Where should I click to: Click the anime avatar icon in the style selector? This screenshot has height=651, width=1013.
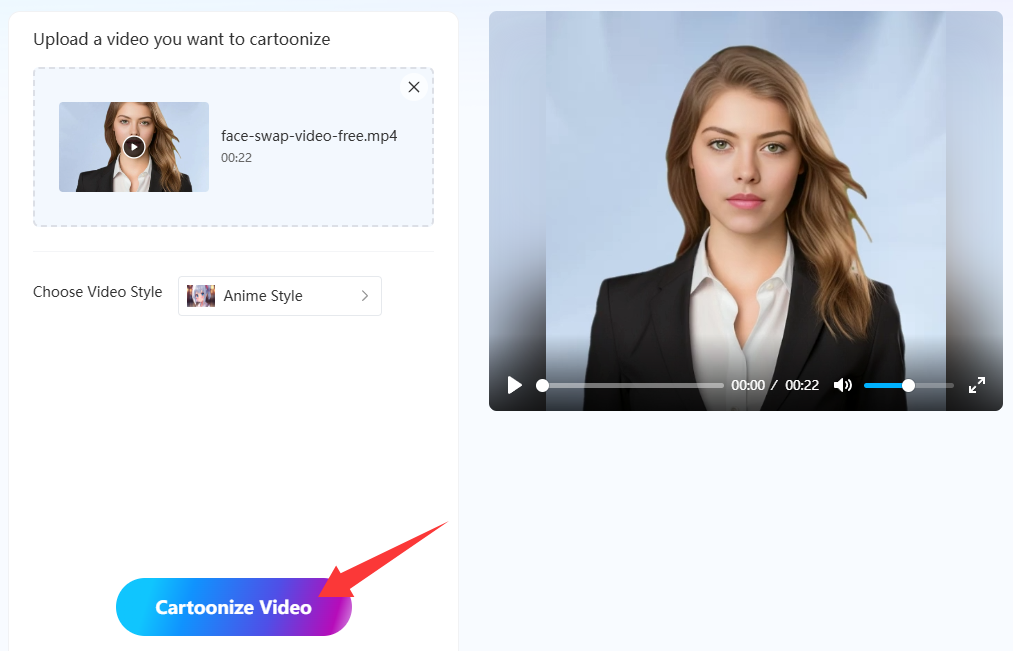200,296
